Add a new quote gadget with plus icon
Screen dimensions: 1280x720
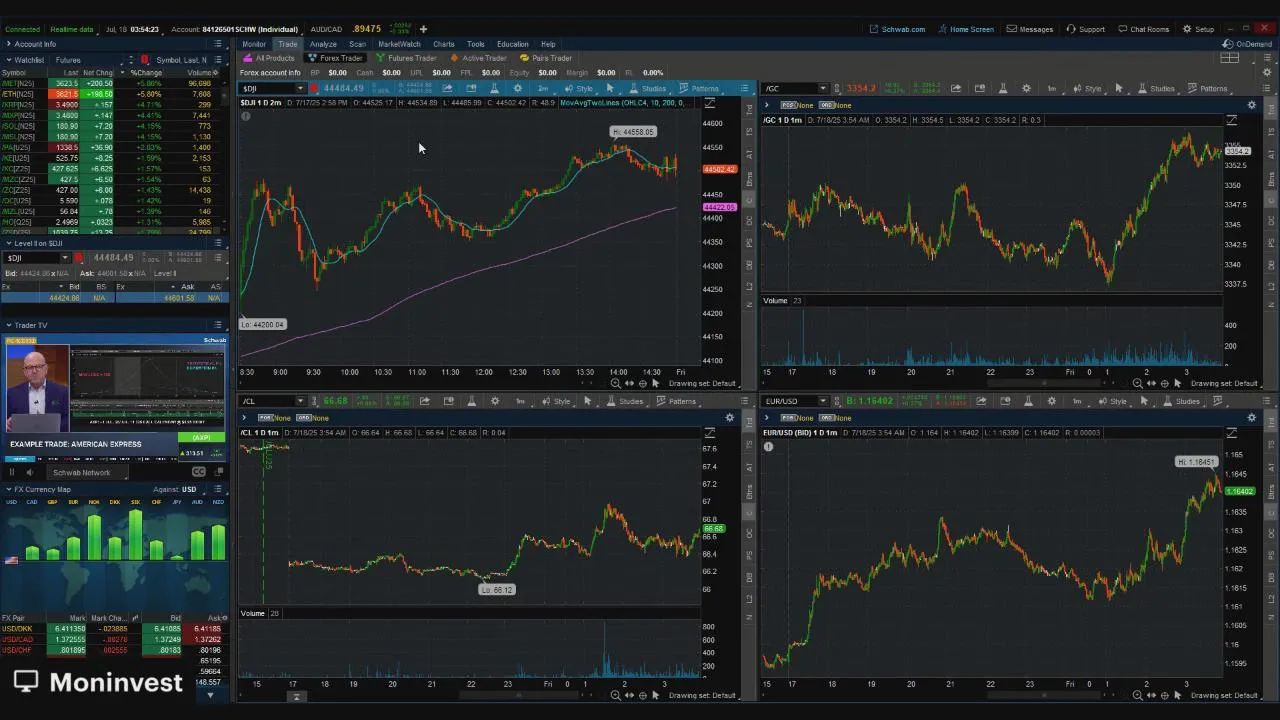423,29
